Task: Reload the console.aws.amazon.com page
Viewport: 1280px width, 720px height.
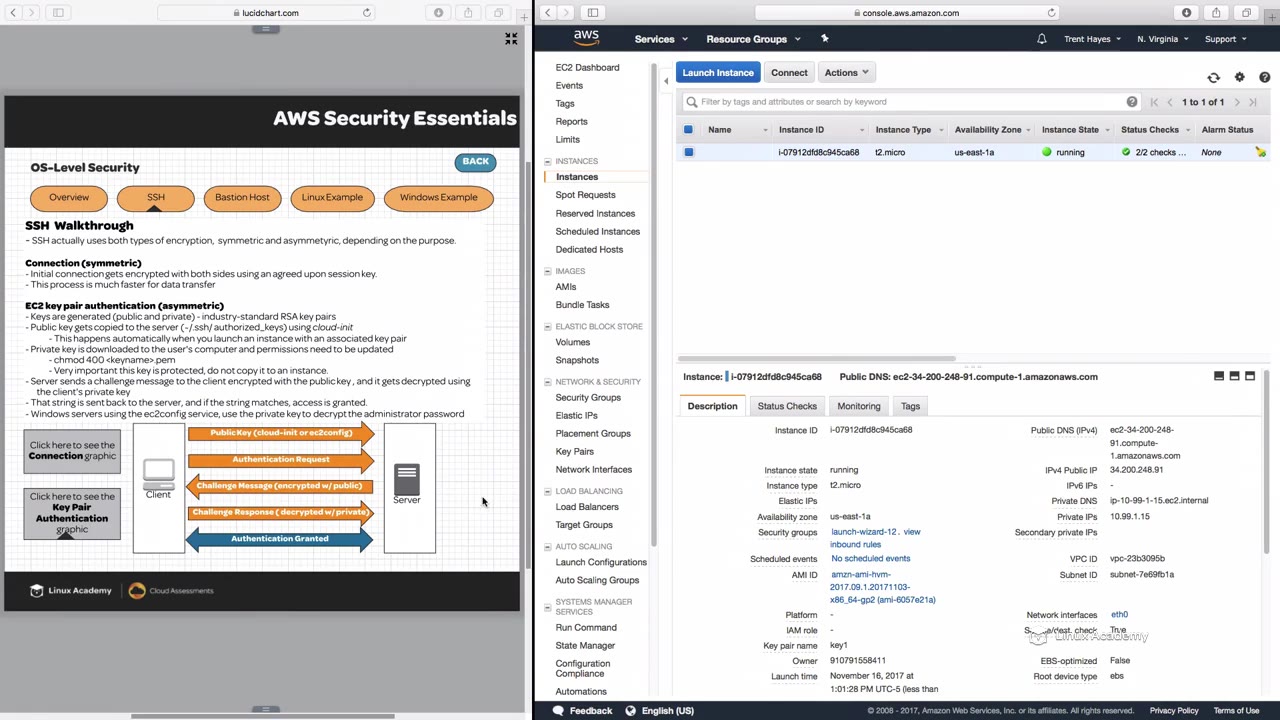Action: (x=1051, y=13)
